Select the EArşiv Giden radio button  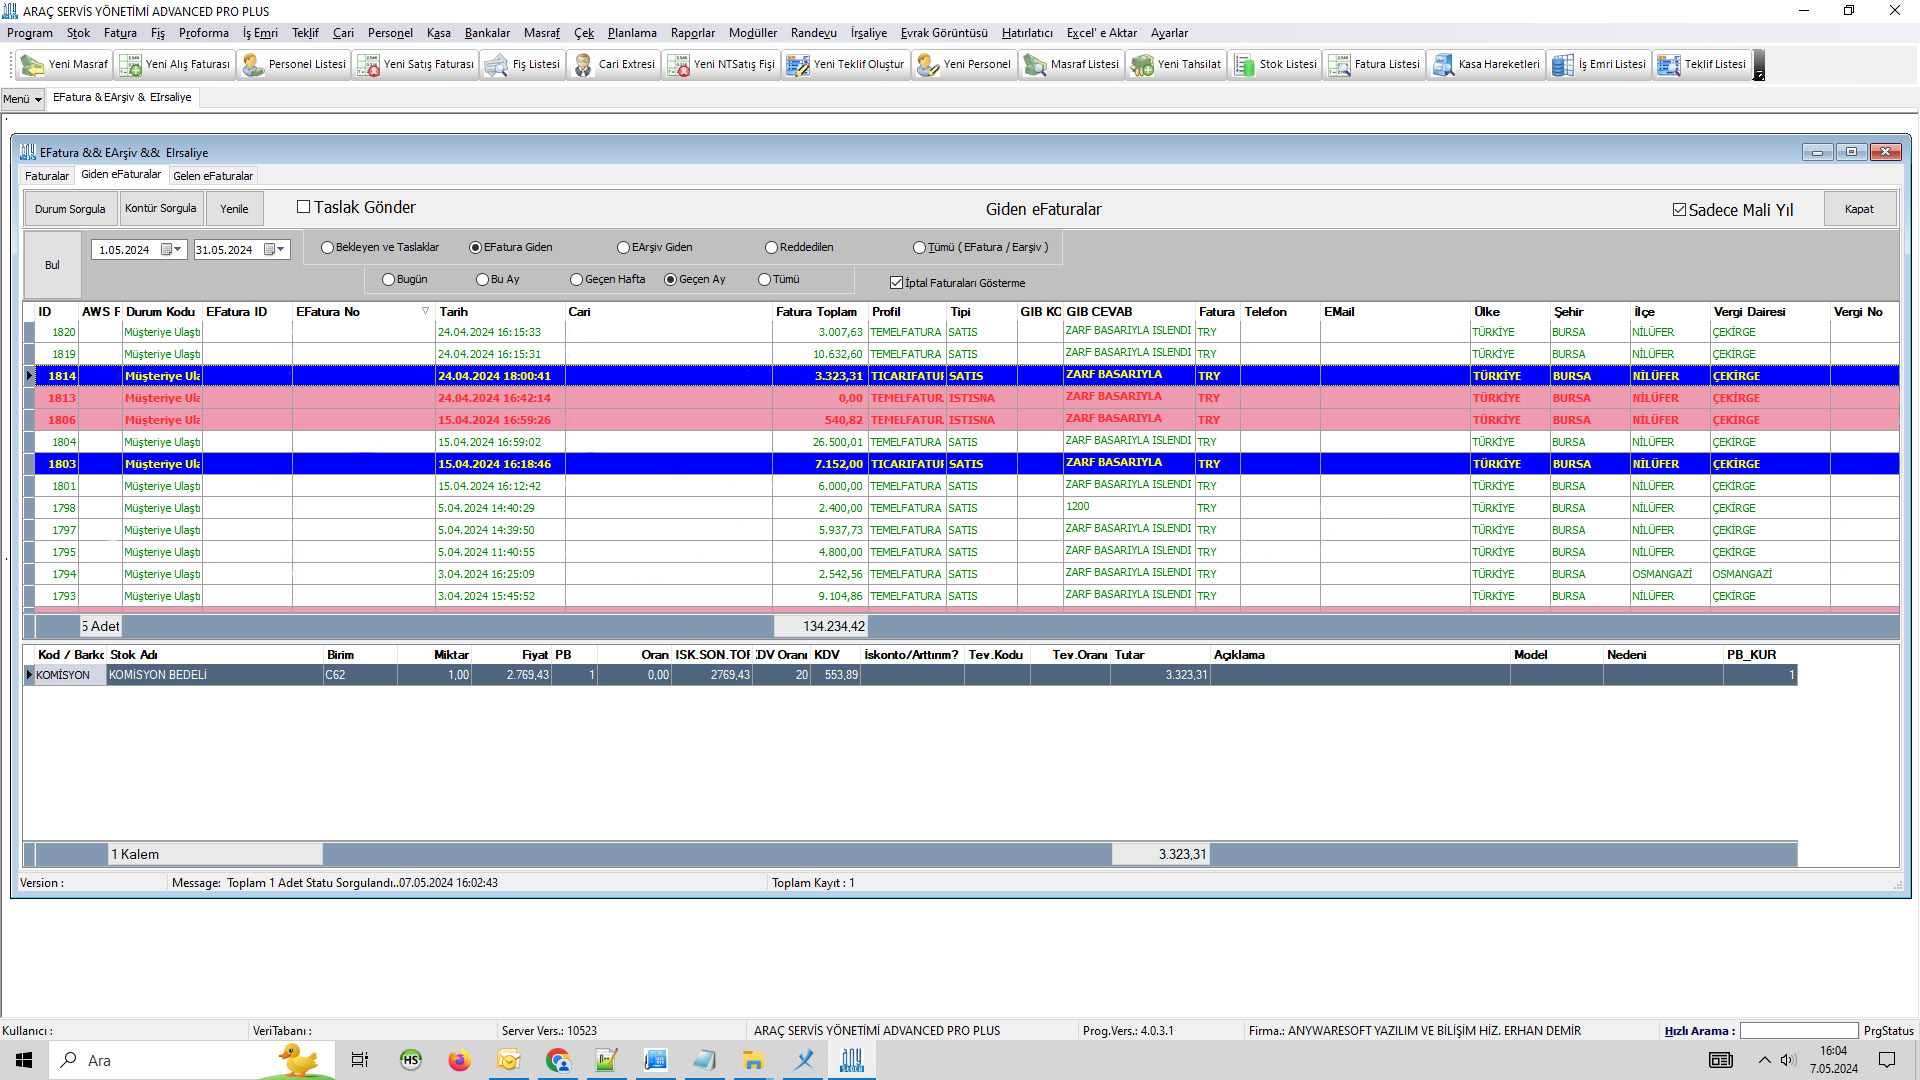623,247
